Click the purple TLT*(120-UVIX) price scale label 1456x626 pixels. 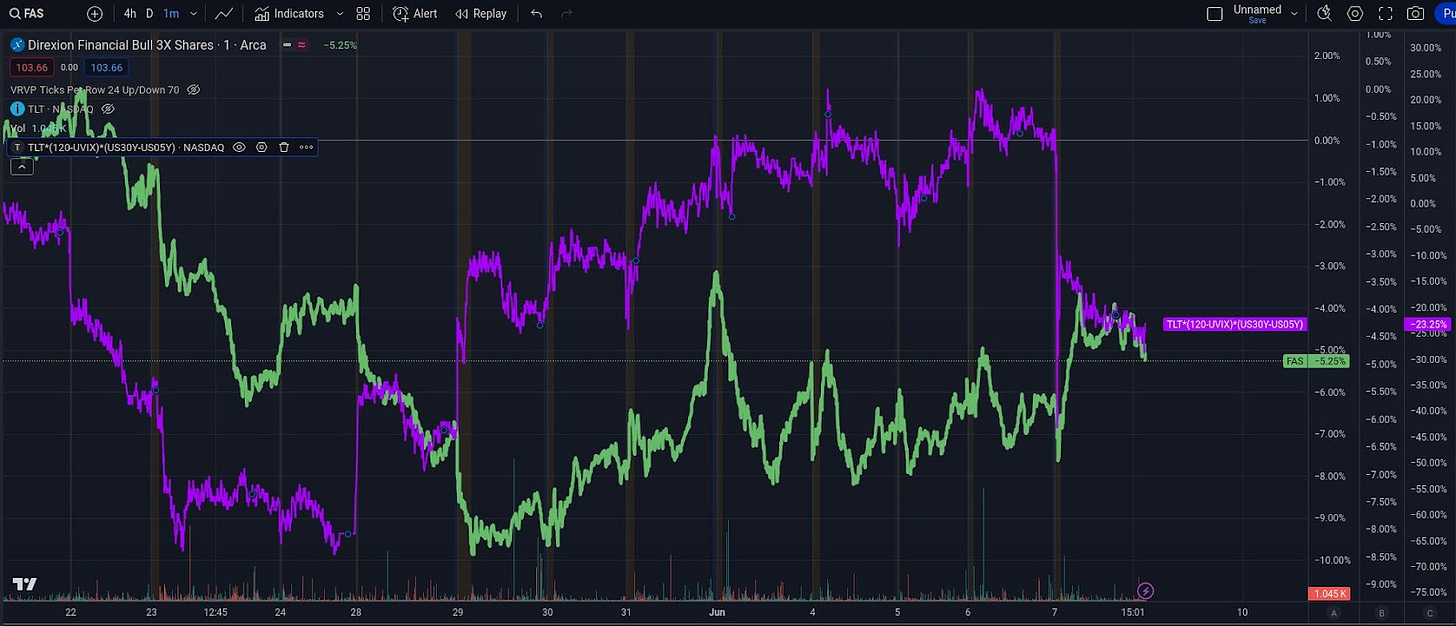(1235, 324)
